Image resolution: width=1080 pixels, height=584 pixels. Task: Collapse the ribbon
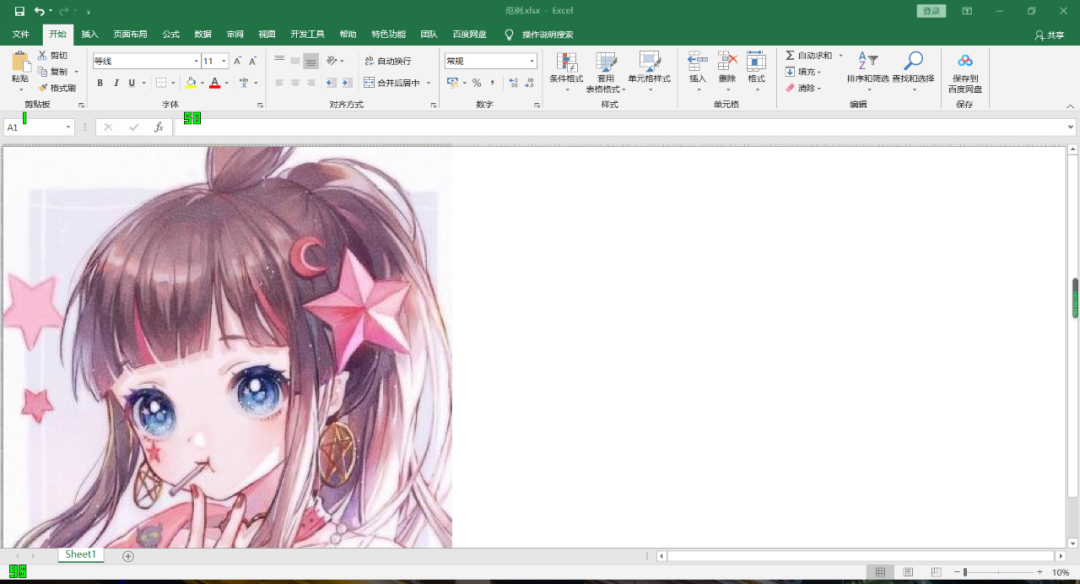pyautogui.click(x=1070, y=105)
